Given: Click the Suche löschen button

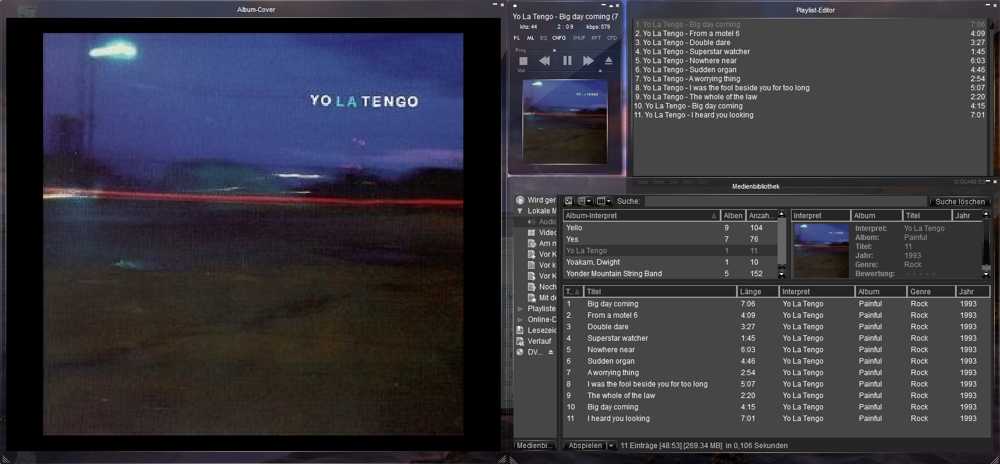Looking at the screenshot, I should coord(960,201).
